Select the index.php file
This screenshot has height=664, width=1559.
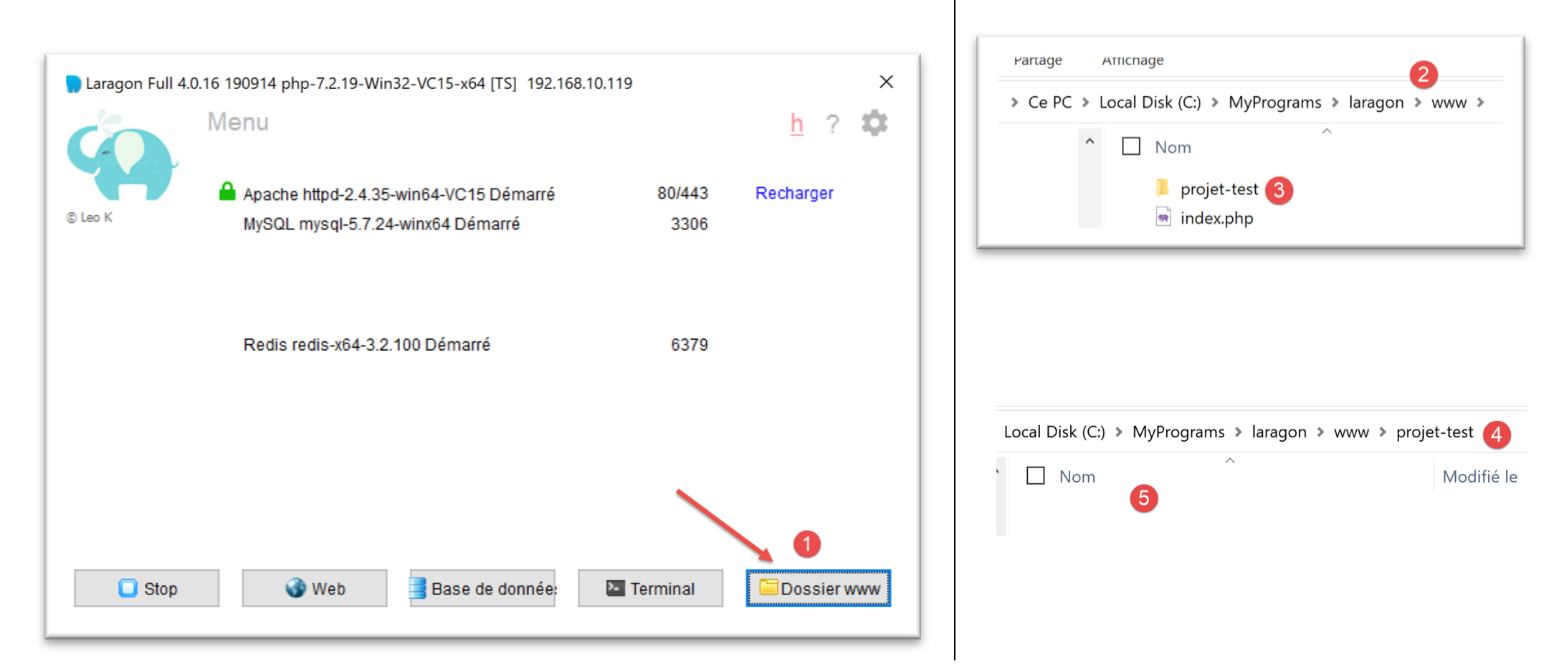click(x=1216, y=218)
